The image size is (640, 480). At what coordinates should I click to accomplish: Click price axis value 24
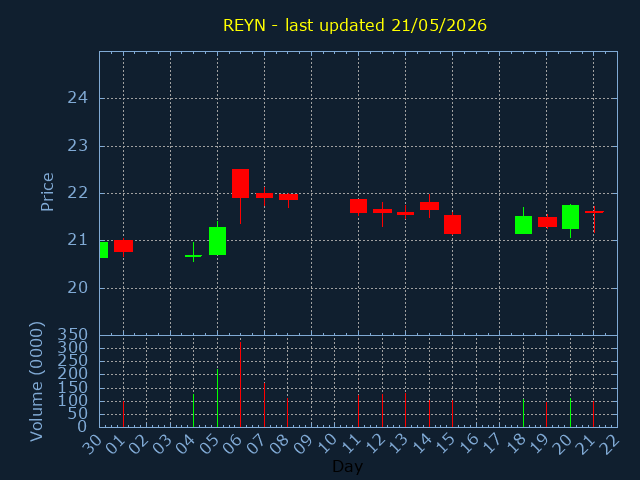coord(78,98)
